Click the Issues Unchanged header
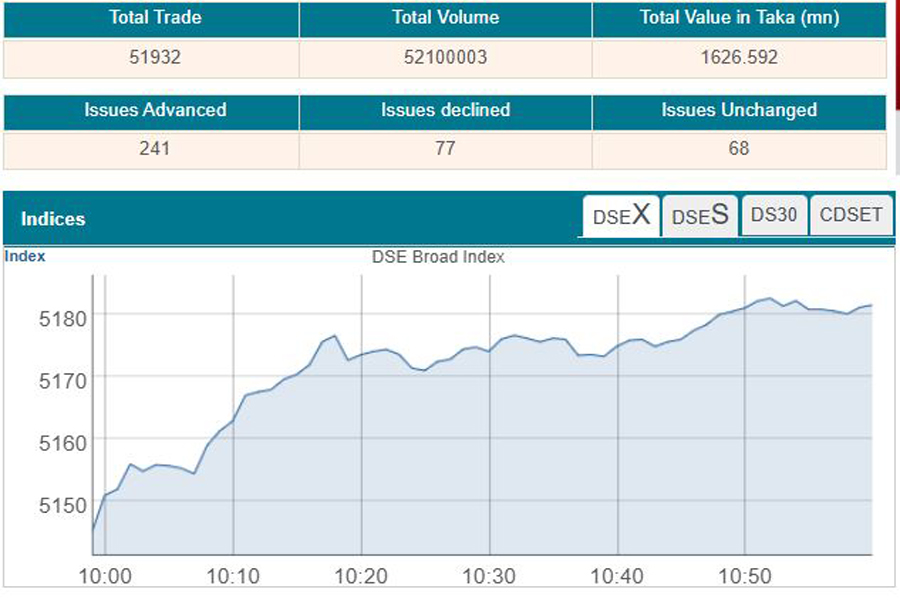The height and width of the screenshot is (600, 900). 739,110
